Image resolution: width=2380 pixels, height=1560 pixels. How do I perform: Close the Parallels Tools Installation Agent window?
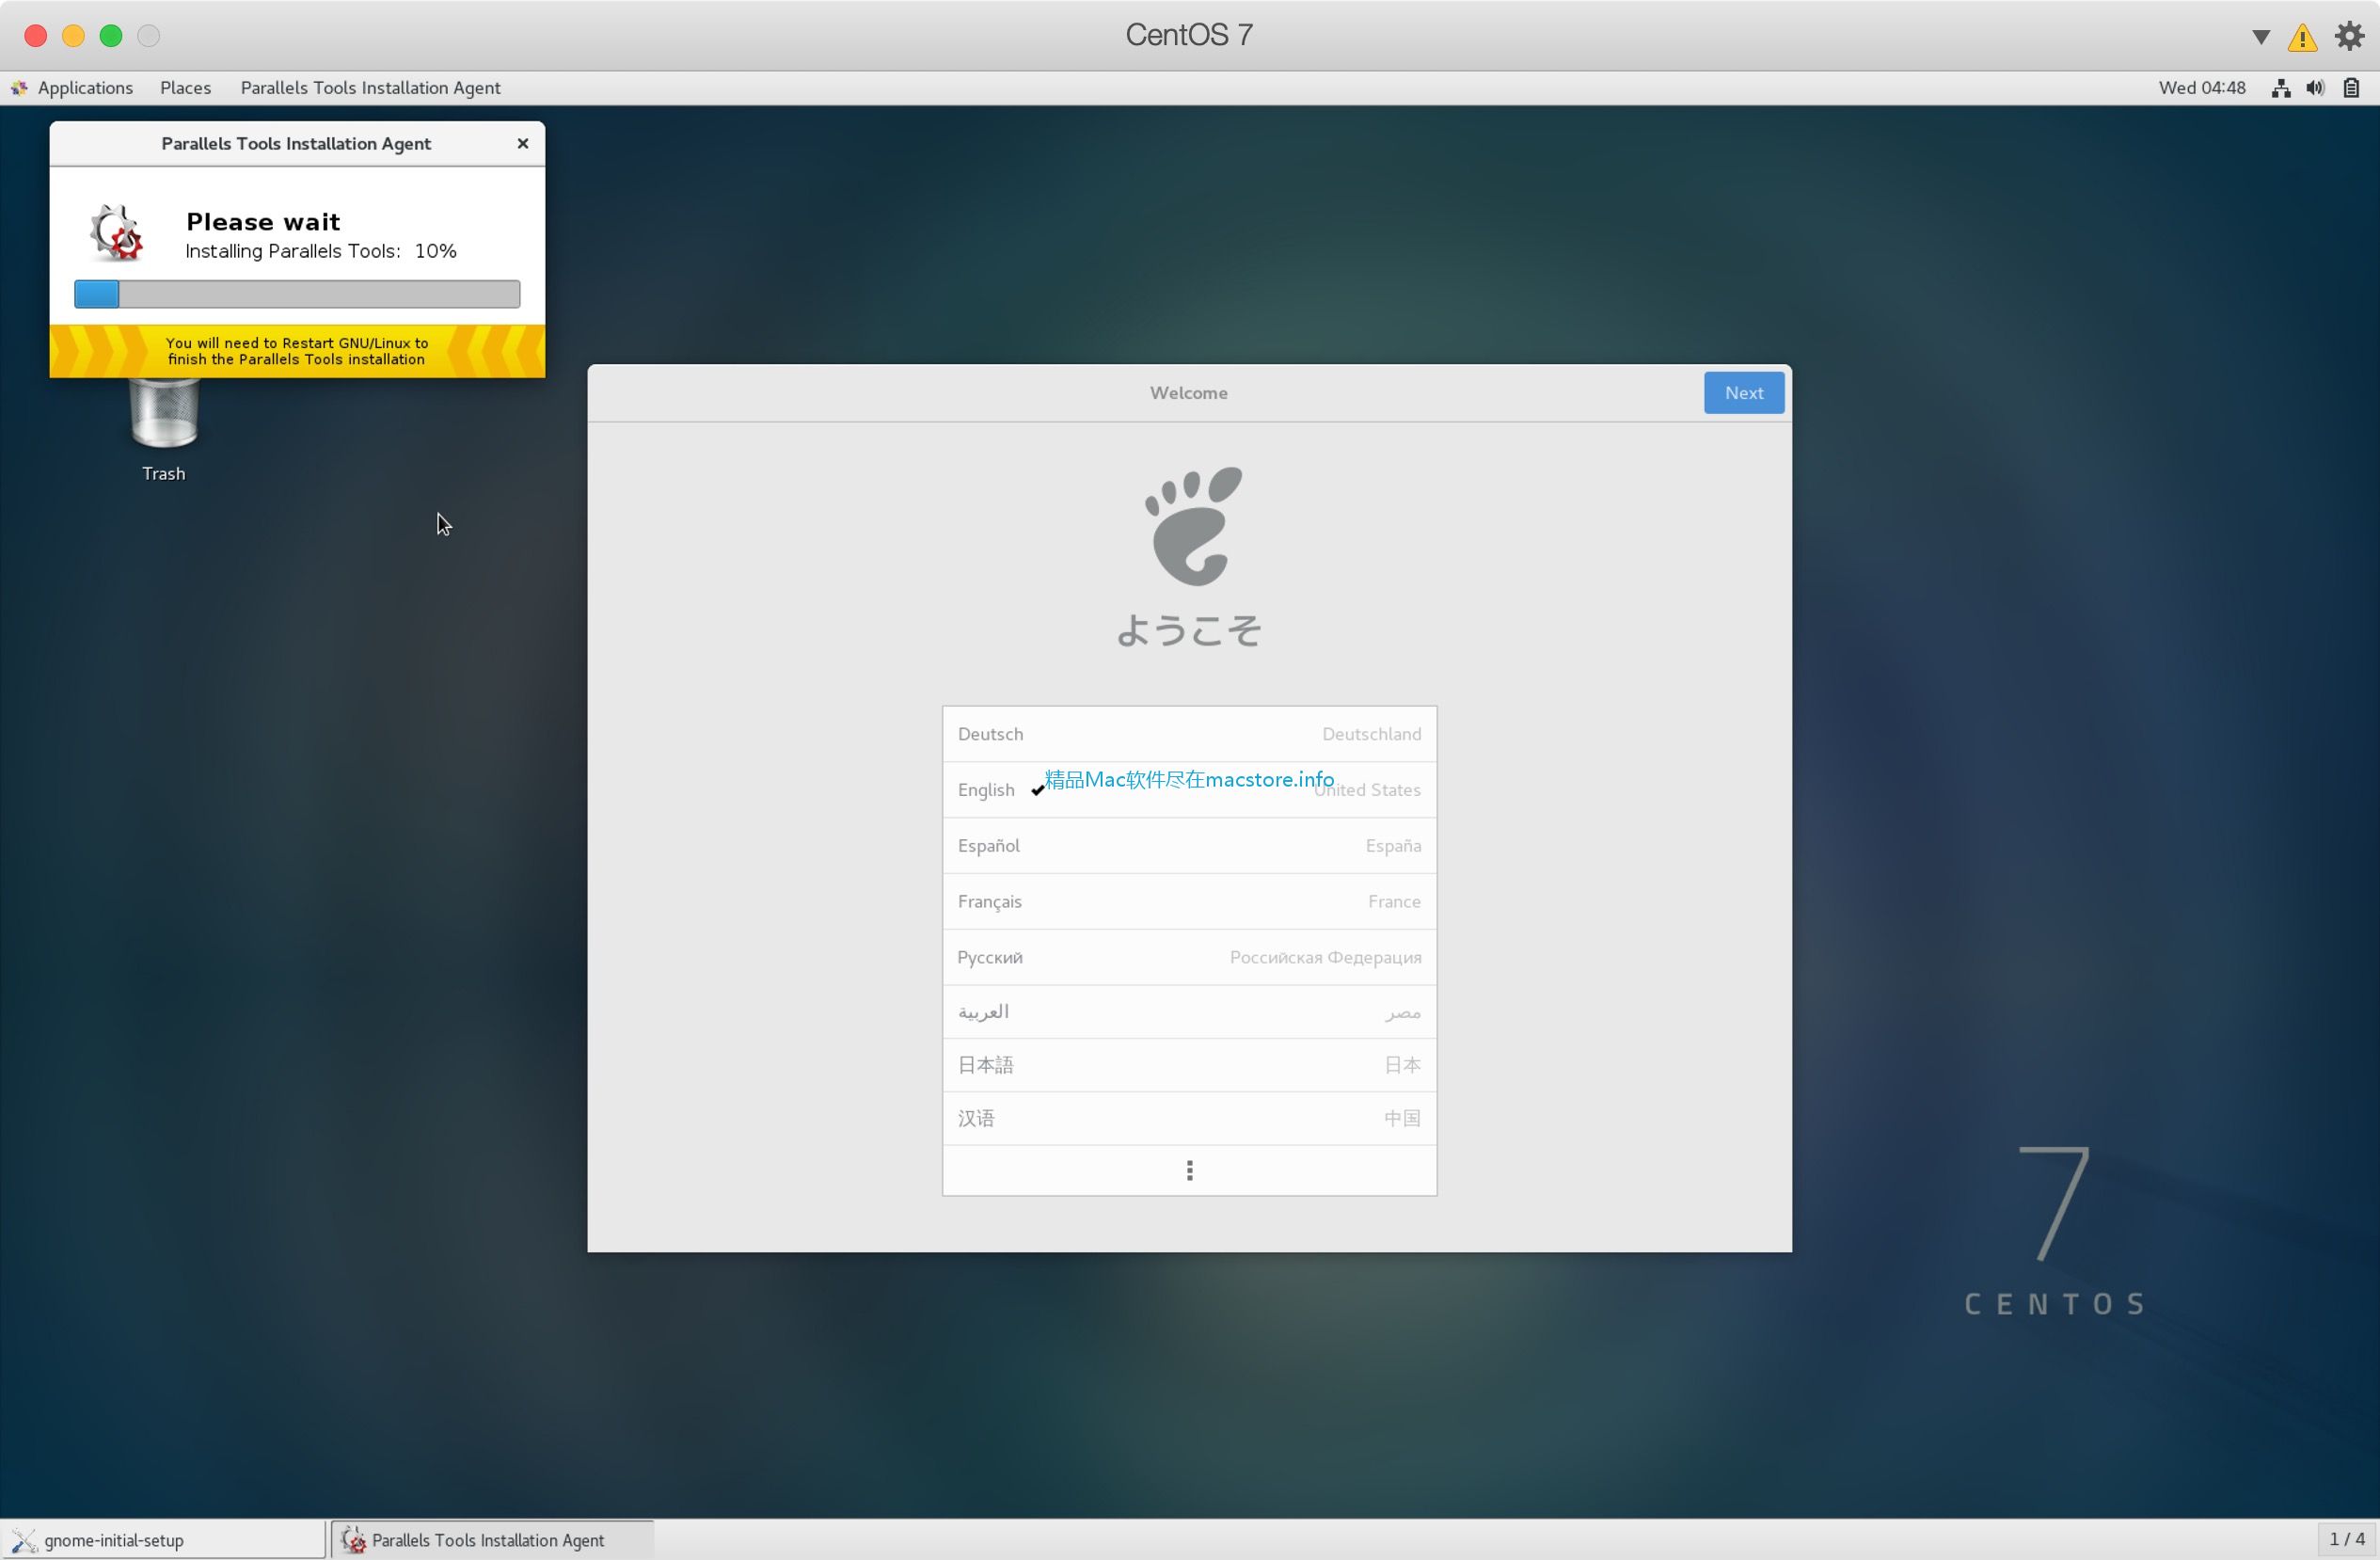522,143
